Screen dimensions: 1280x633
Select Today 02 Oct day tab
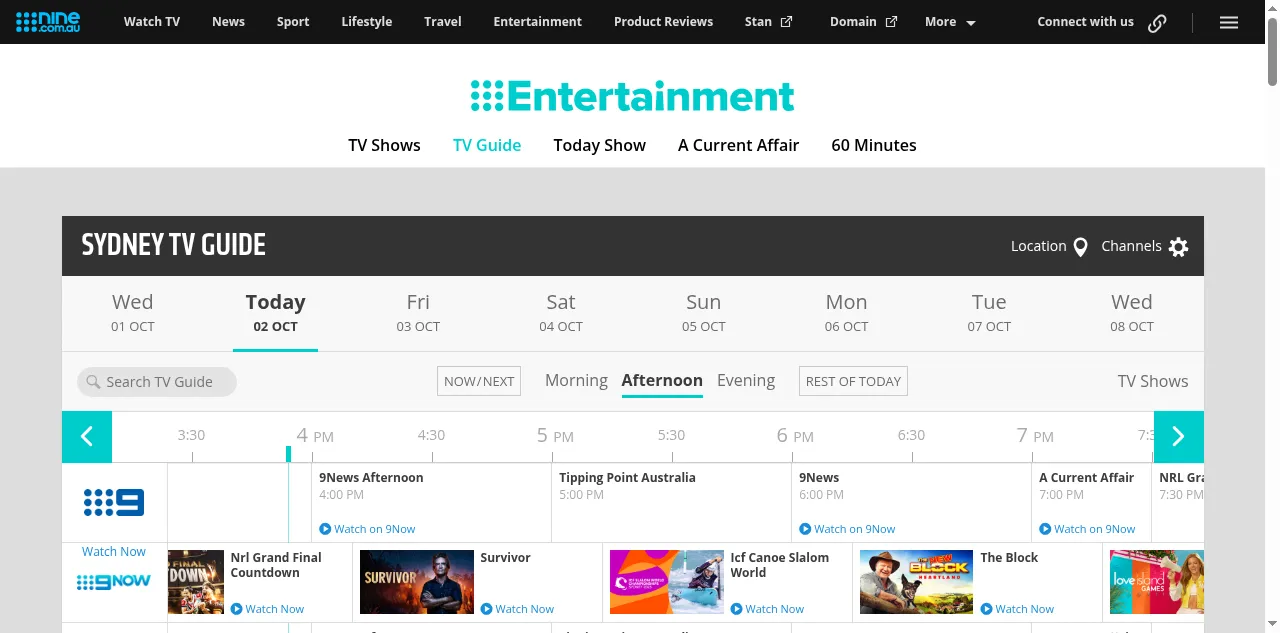pos(275,312)
